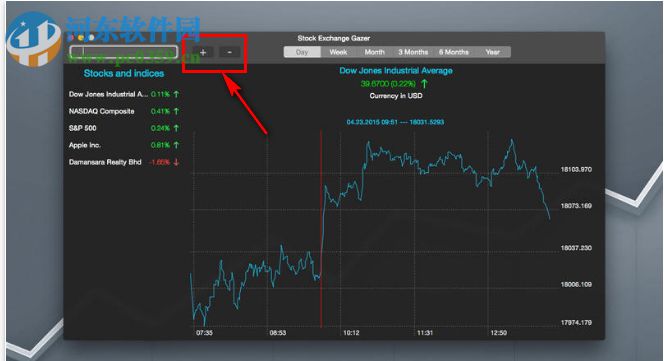Screen dimensions: 664x361
Task: Switch to the Year range tab
Action: (492, 52)
